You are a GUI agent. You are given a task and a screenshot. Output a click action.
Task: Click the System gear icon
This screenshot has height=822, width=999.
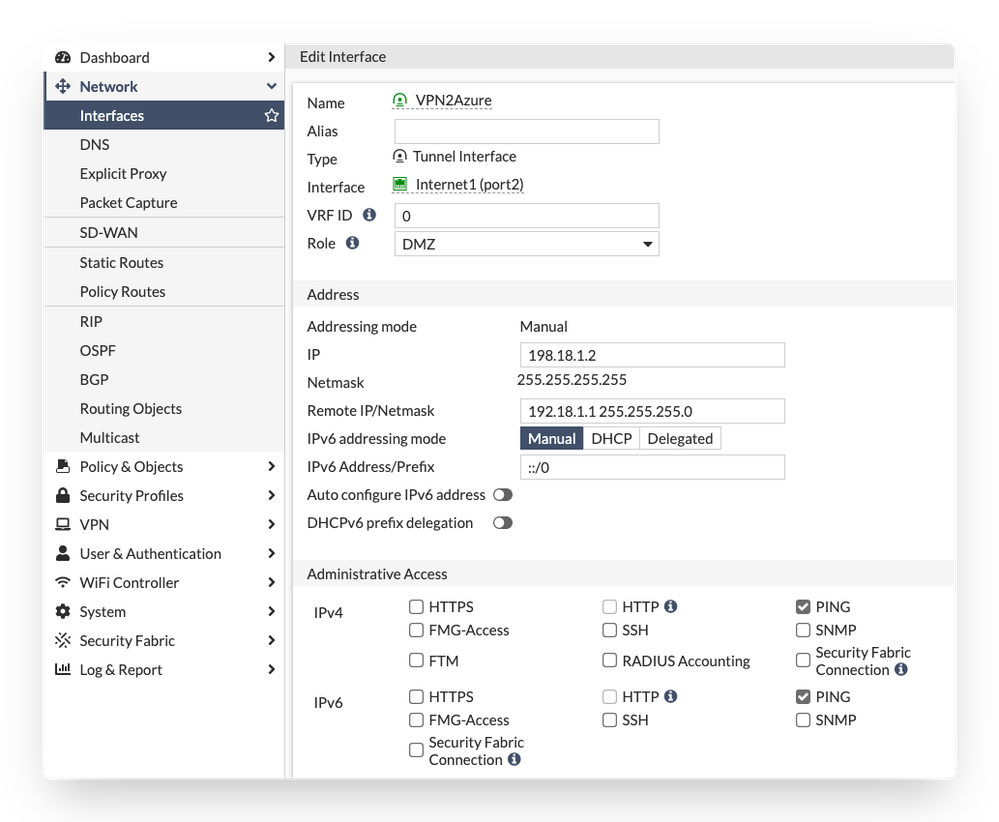coord(62,611)
